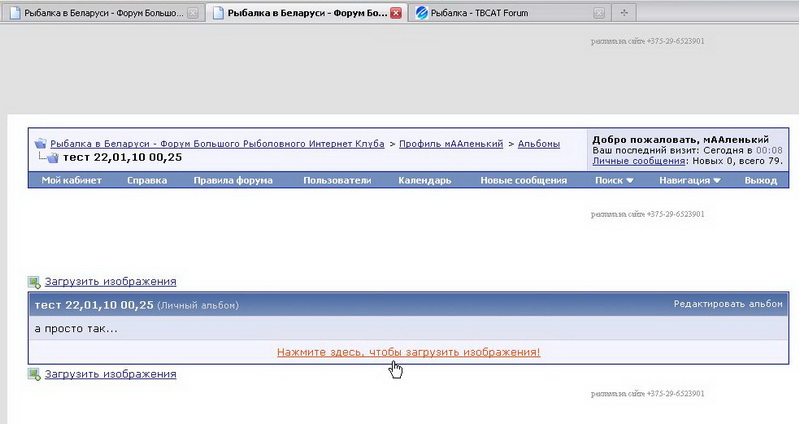Close the active Рыбалка в Беларуси tab

(396, 13)
